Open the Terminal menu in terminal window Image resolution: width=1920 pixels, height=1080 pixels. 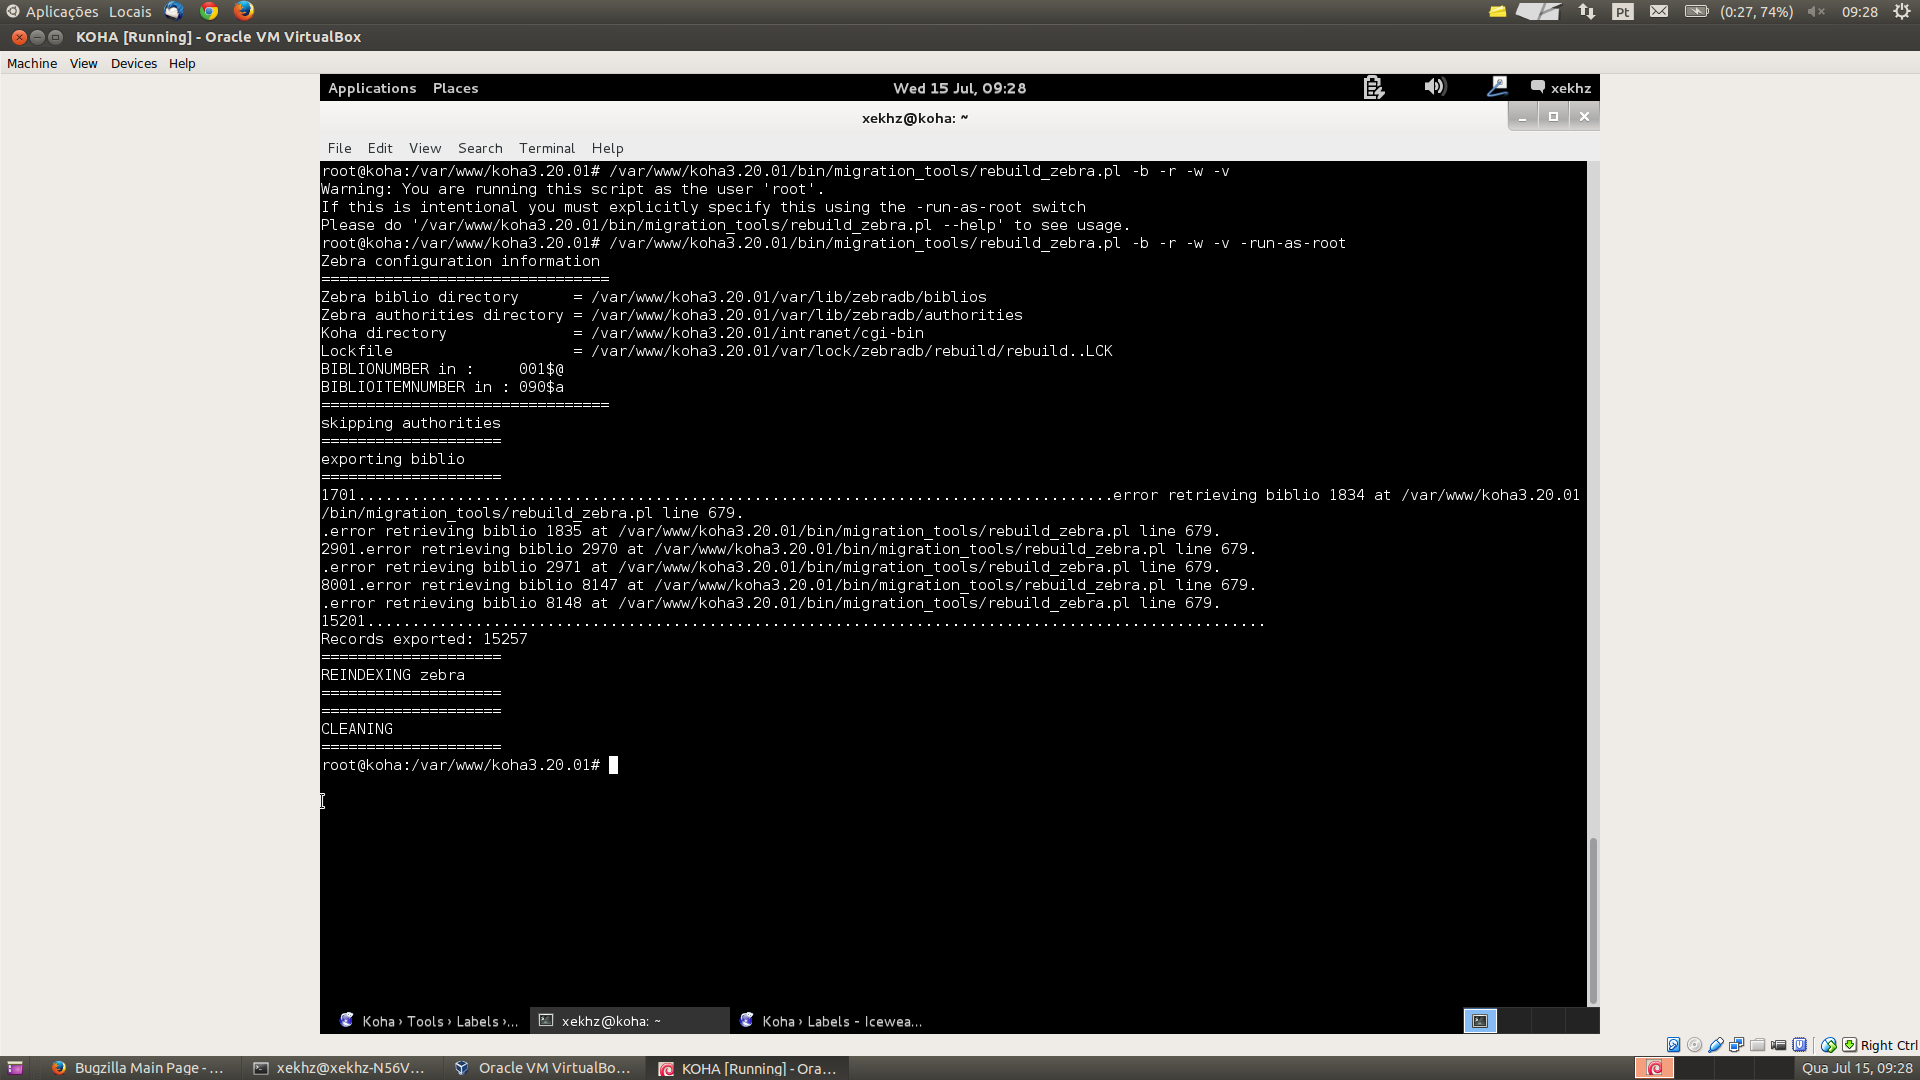pyautogui.click(x=546, y=148)
